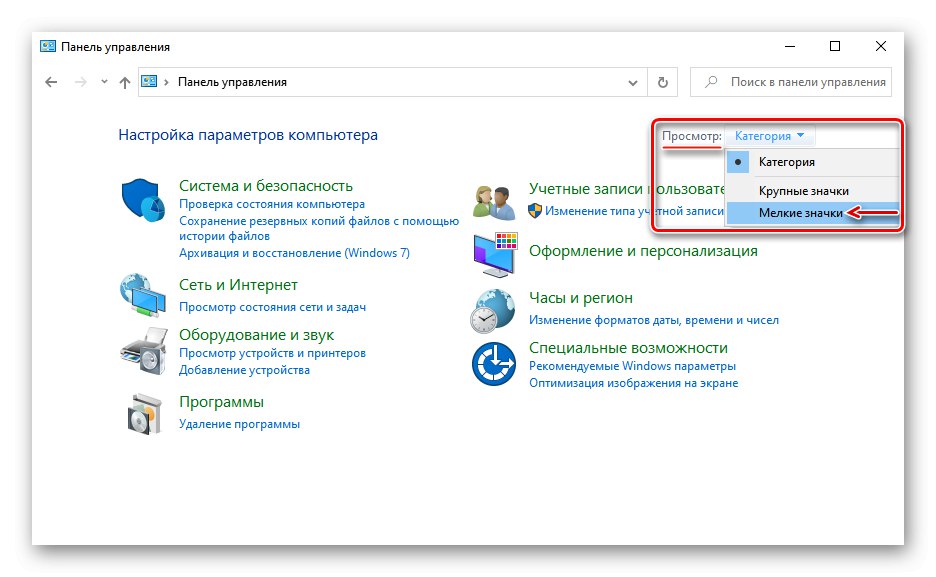Open the Просмотр Категория dropdown
This screenshot has height=577, width=936.
point(769,136)
